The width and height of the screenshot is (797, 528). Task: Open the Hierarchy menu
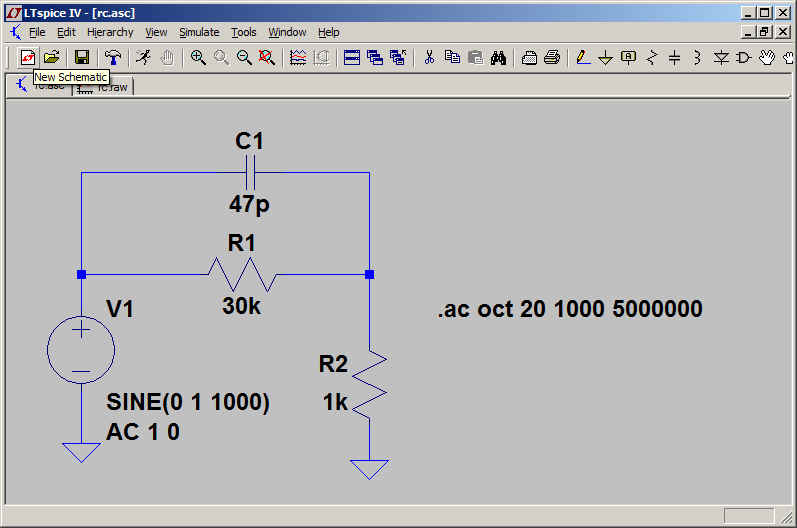click(110, 32)
